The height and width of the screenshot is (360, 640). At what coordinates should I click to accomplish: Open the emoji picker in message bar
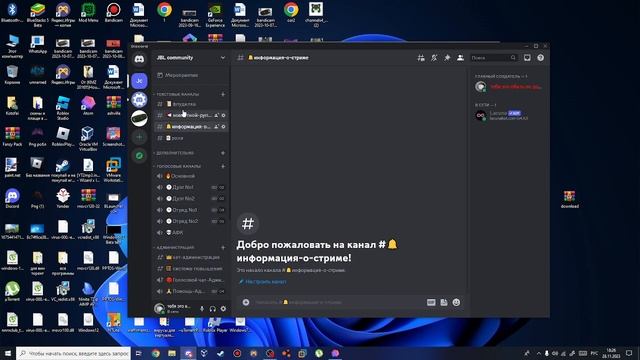coord(456,302)
